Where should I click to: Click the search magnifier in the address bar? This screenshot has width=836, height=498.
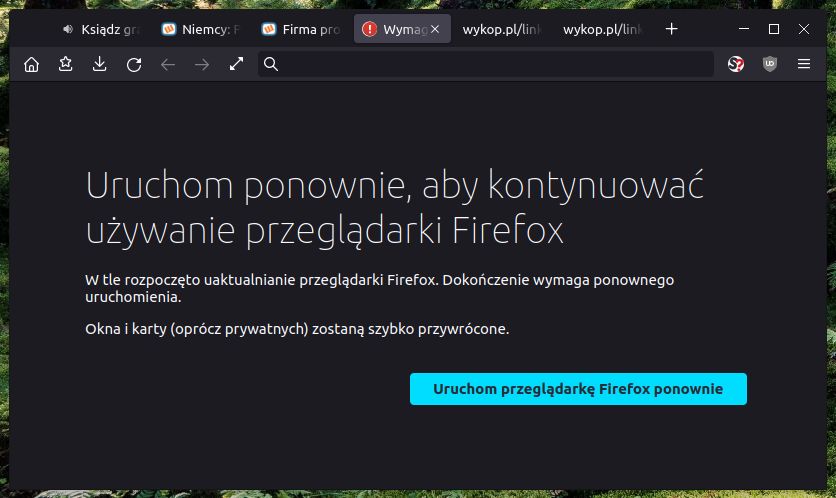click(271, 65)
